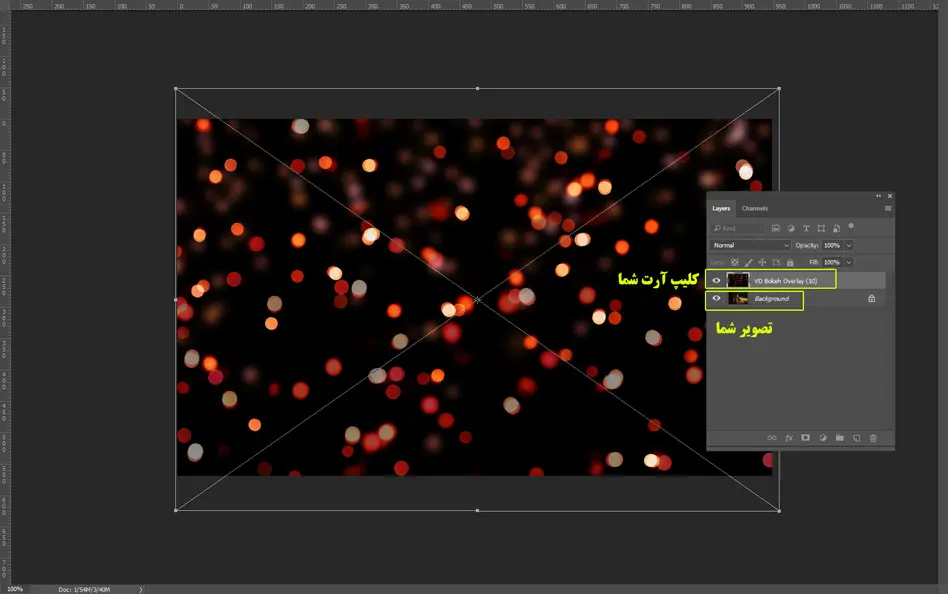Screen dimensions: 948x594
Task: Collapse the Layers panel with double arrows
Action: 878,196
